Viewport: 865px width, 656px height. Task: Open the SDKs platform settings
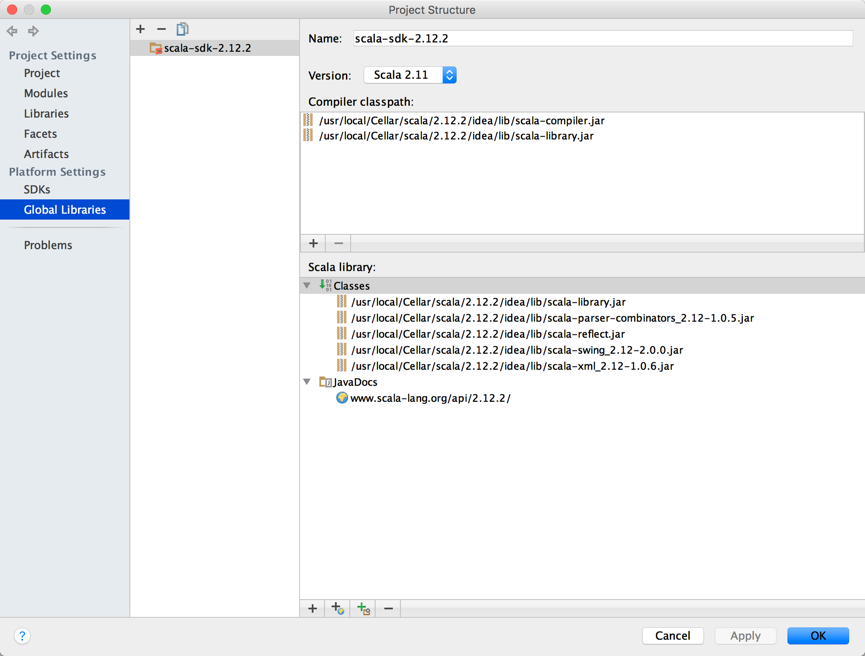pos(37,190)
